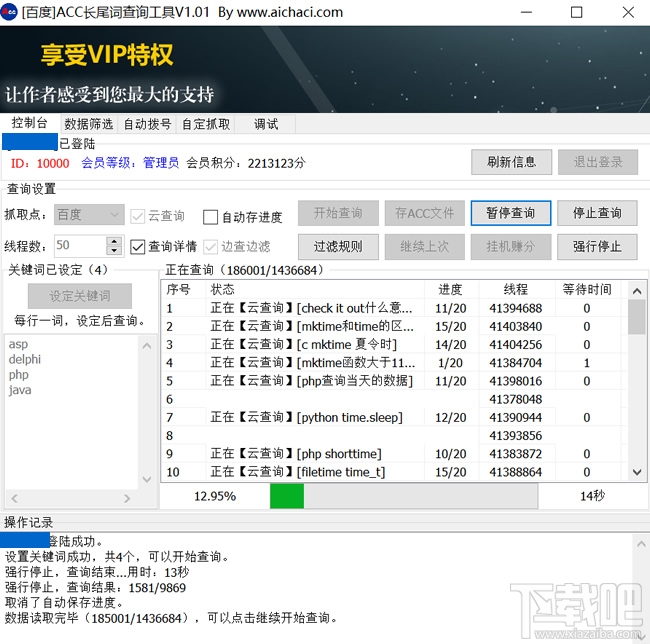Select row 5 php查询当天的数据 query

[392, 381]
